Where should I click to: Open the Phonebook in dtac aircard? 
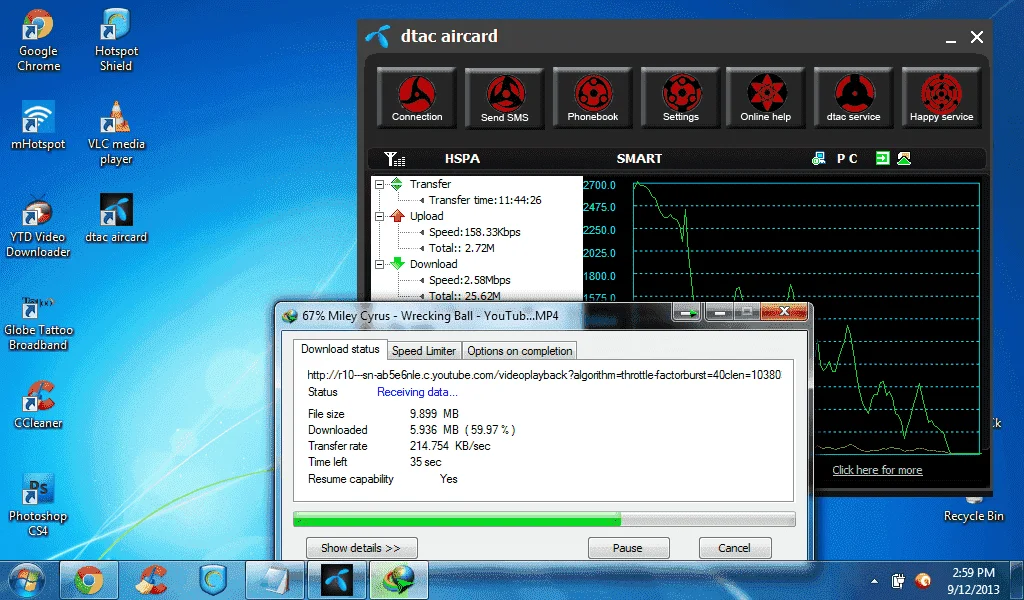[592, 97]
